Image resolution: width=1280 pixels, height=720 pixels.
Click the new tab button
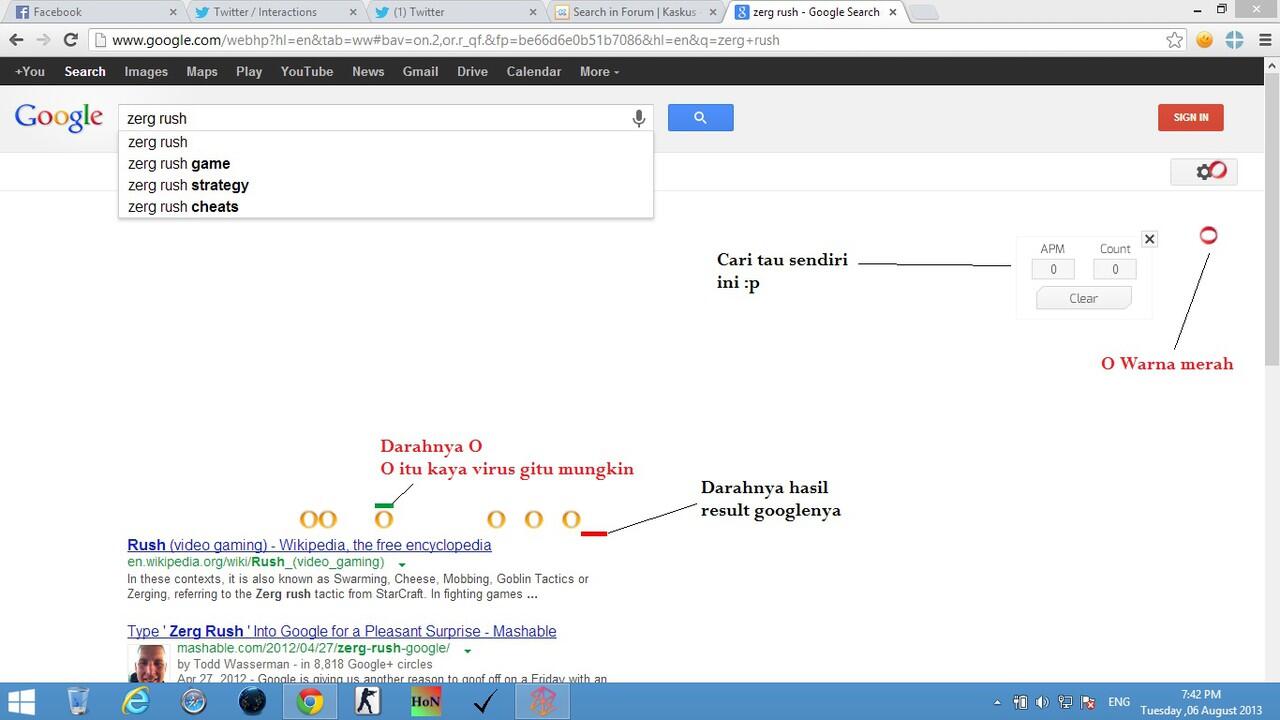923,12
